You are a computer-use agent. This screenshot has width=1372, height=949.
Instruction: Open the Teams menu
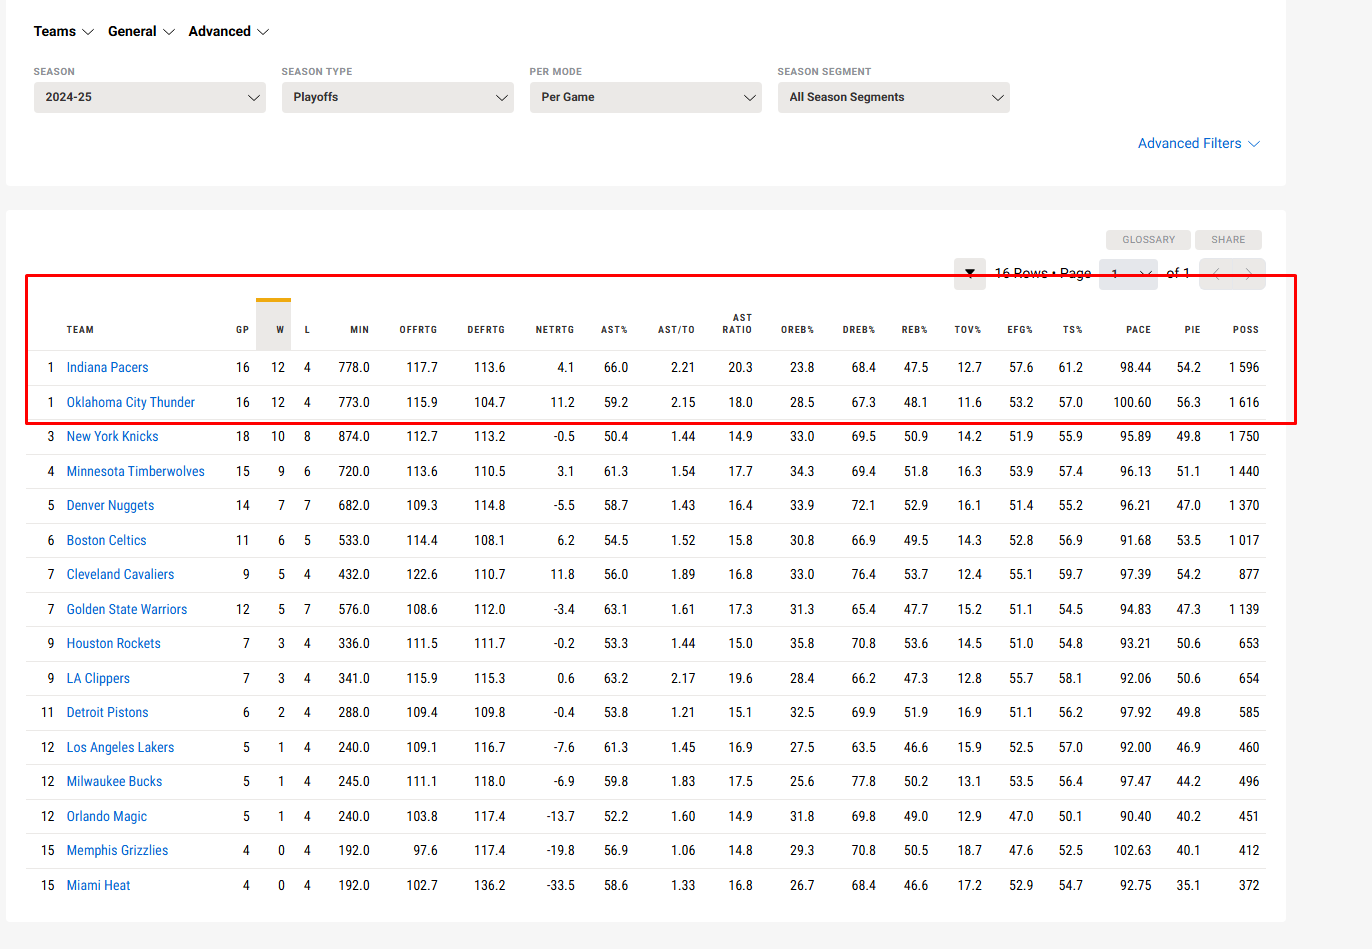63,31
